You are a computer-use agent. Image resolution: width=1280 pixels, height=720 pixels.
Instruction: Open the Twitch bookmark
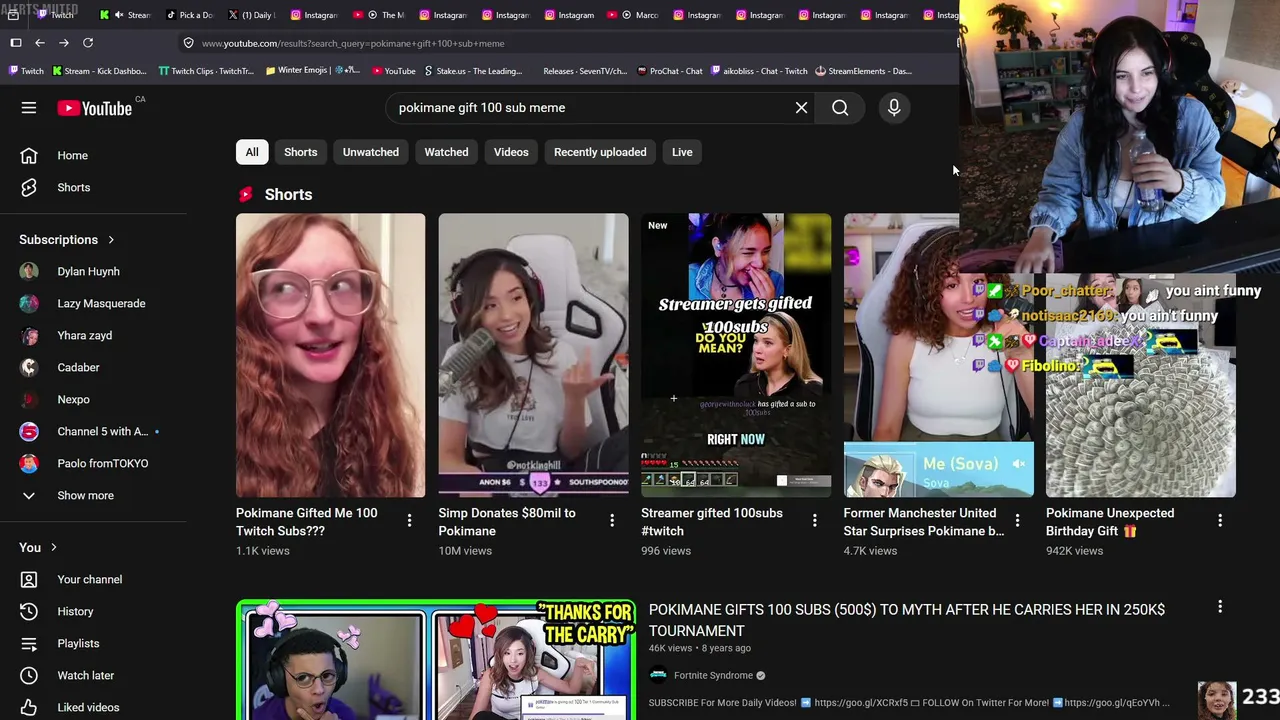pos(26,71)
